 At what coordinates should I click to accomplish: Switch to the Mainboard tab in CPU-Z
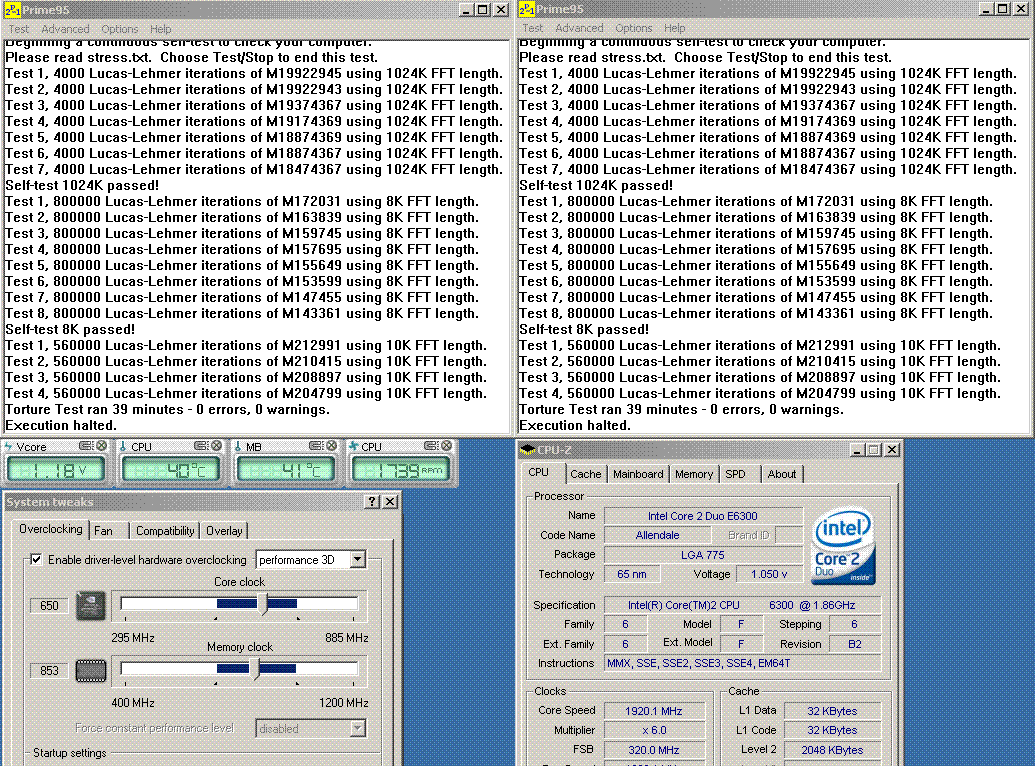(x=638, y=474)
